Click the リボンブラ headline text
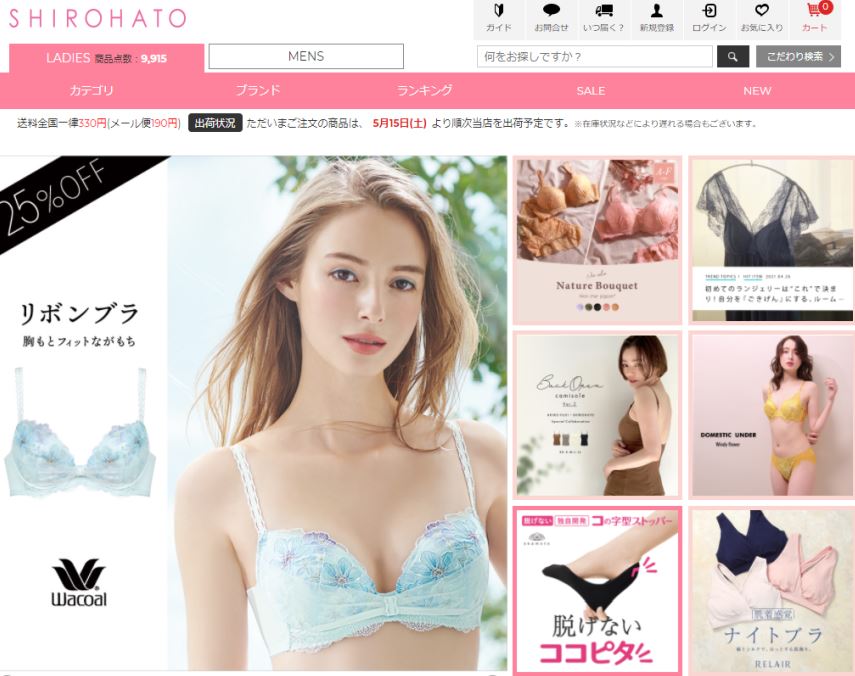 [x=80, y=314]
